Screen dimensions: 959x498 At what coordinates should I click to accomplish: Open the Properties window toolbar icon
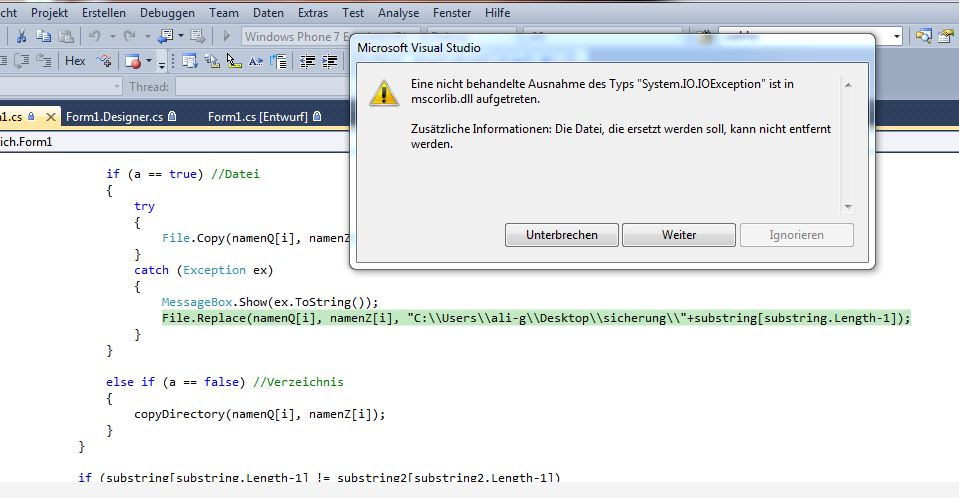tap(947, 37)
